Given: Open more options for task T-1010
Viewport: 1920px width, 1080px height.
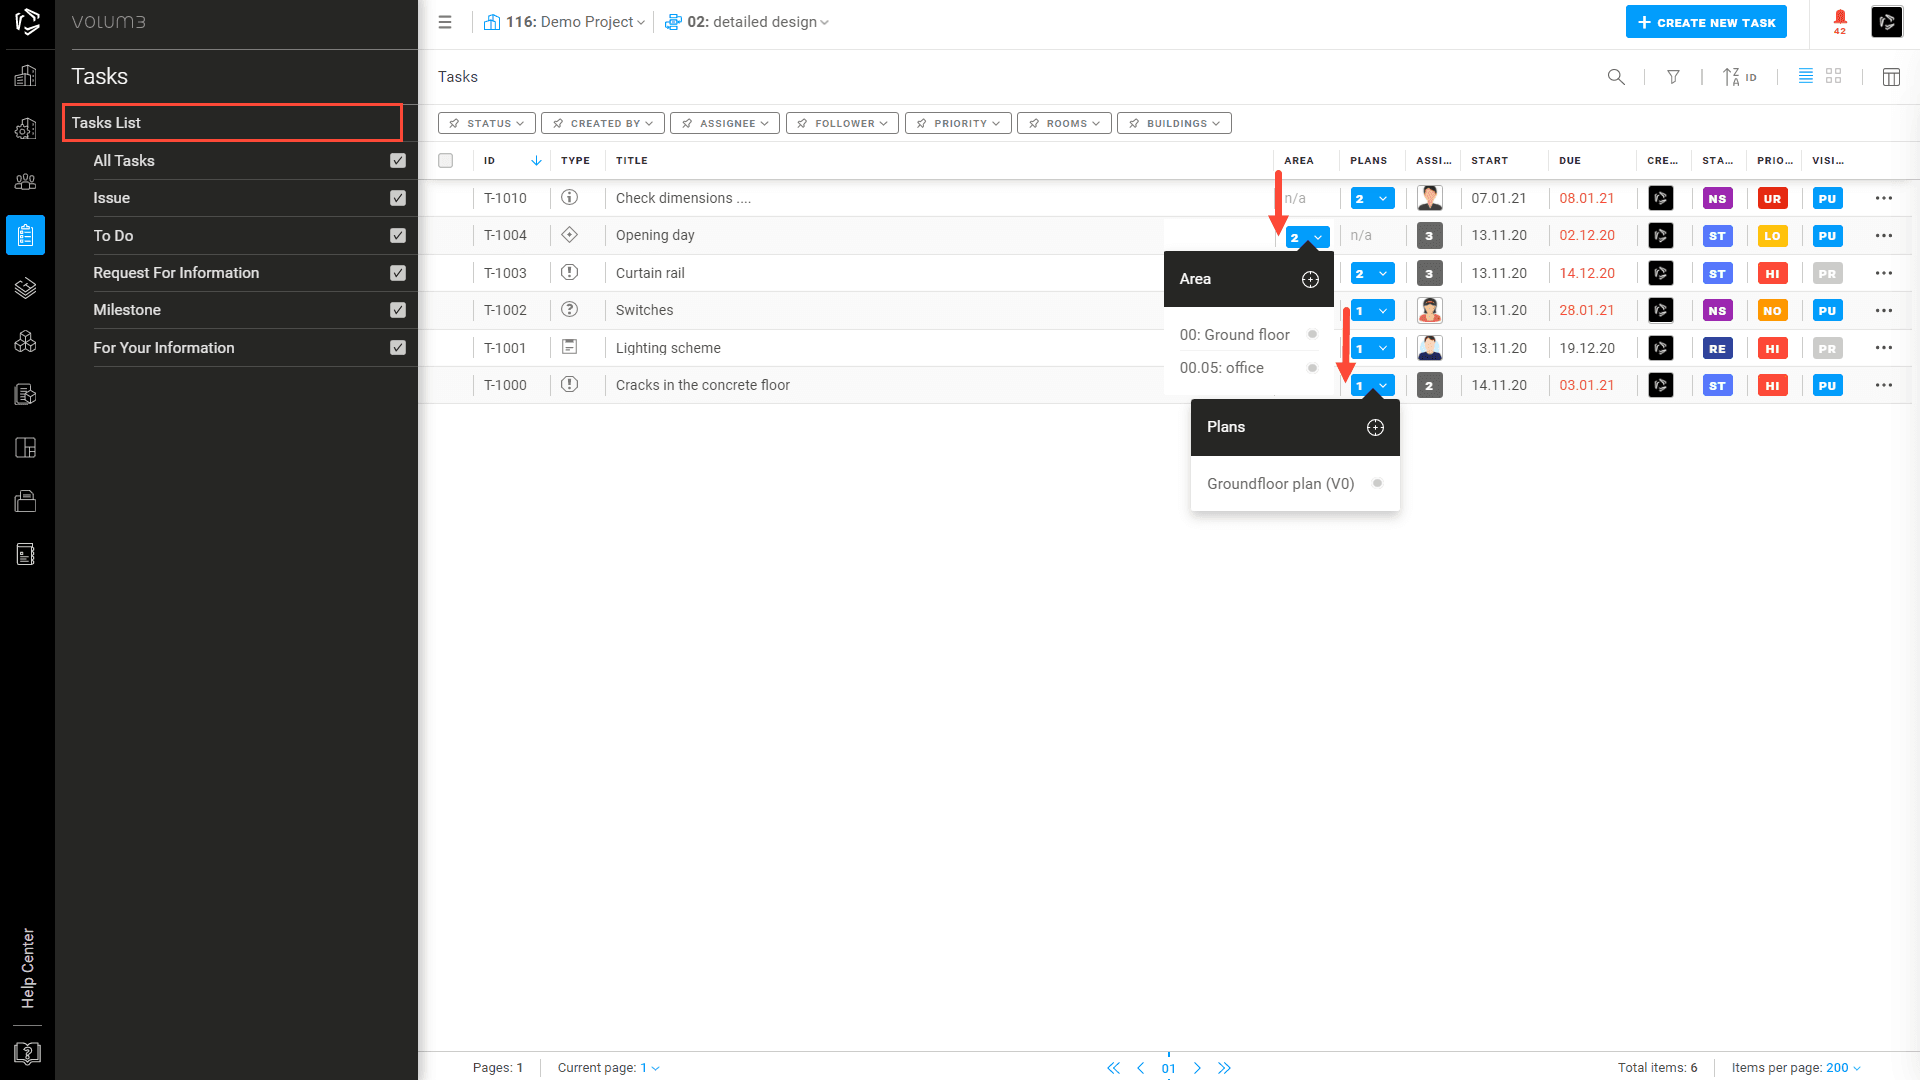Looking at the screenshot, I should pyautogui.click(x=1884, y=198).
